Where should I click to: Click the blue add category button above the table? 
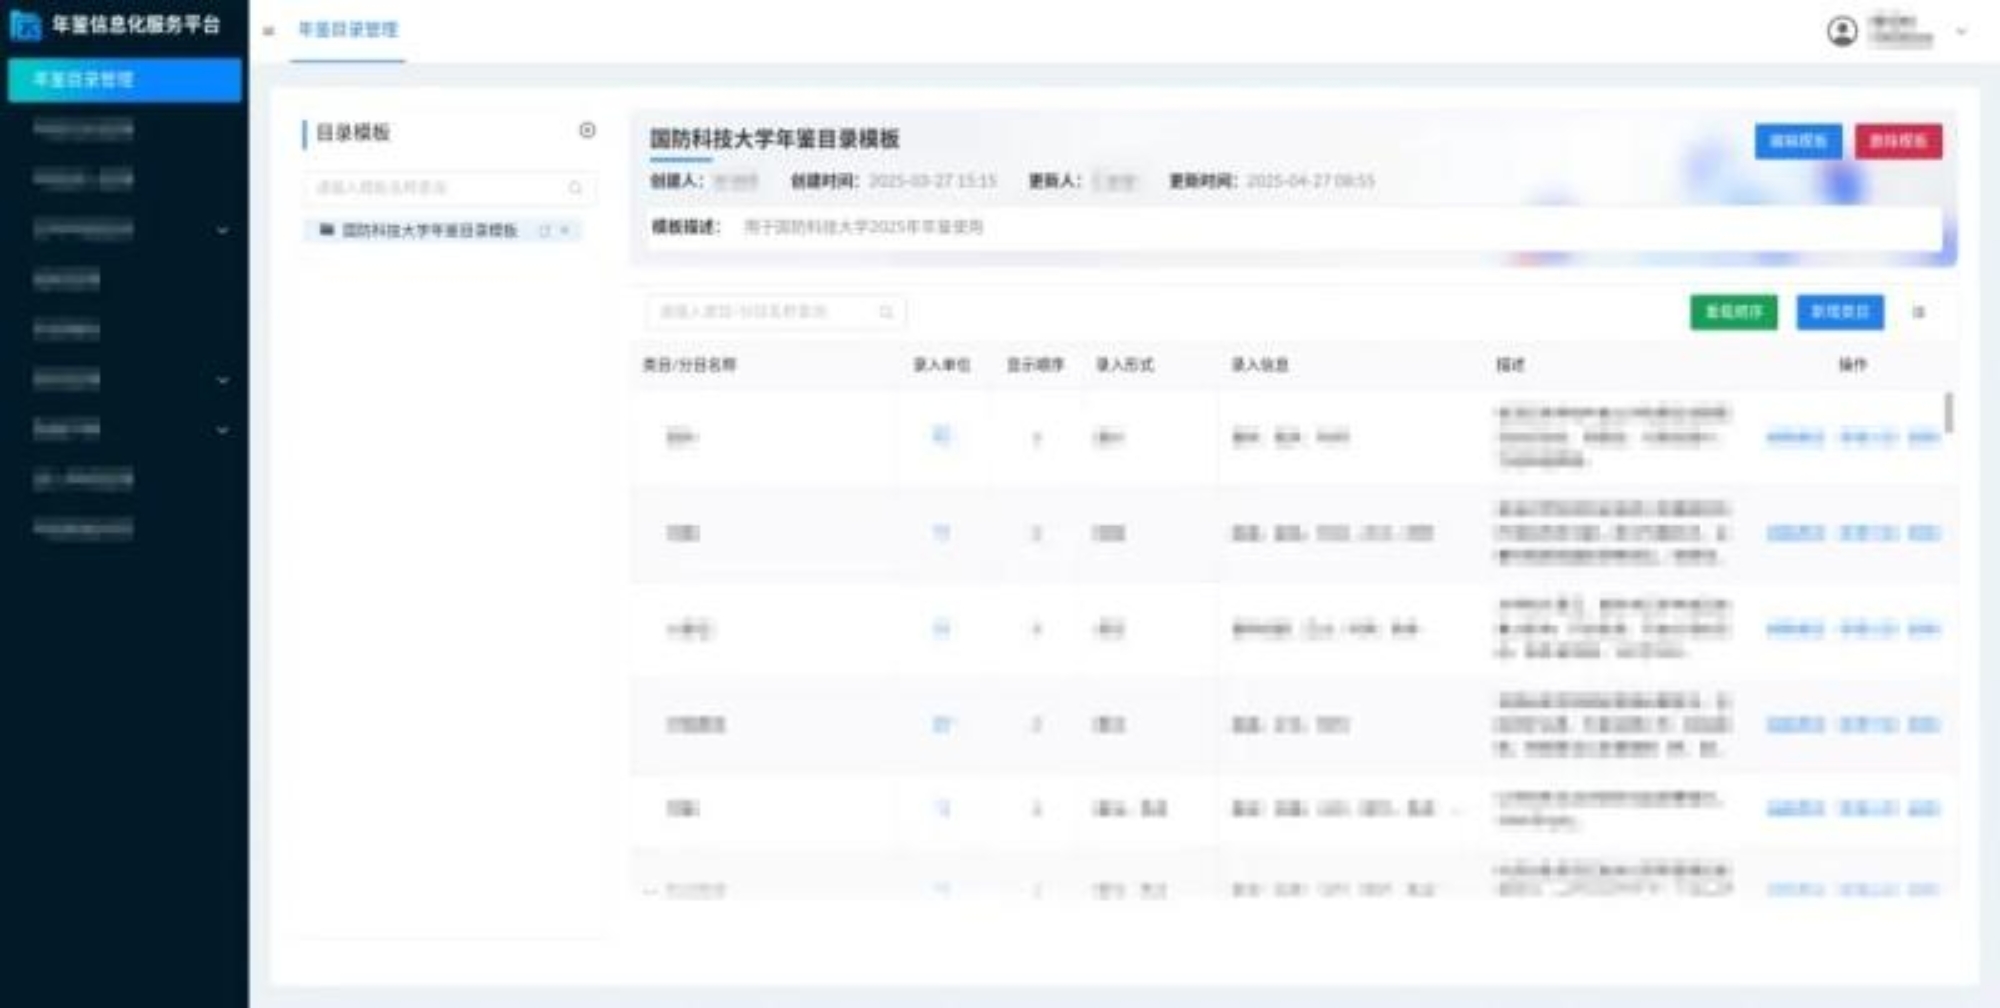coord(1840,312)
